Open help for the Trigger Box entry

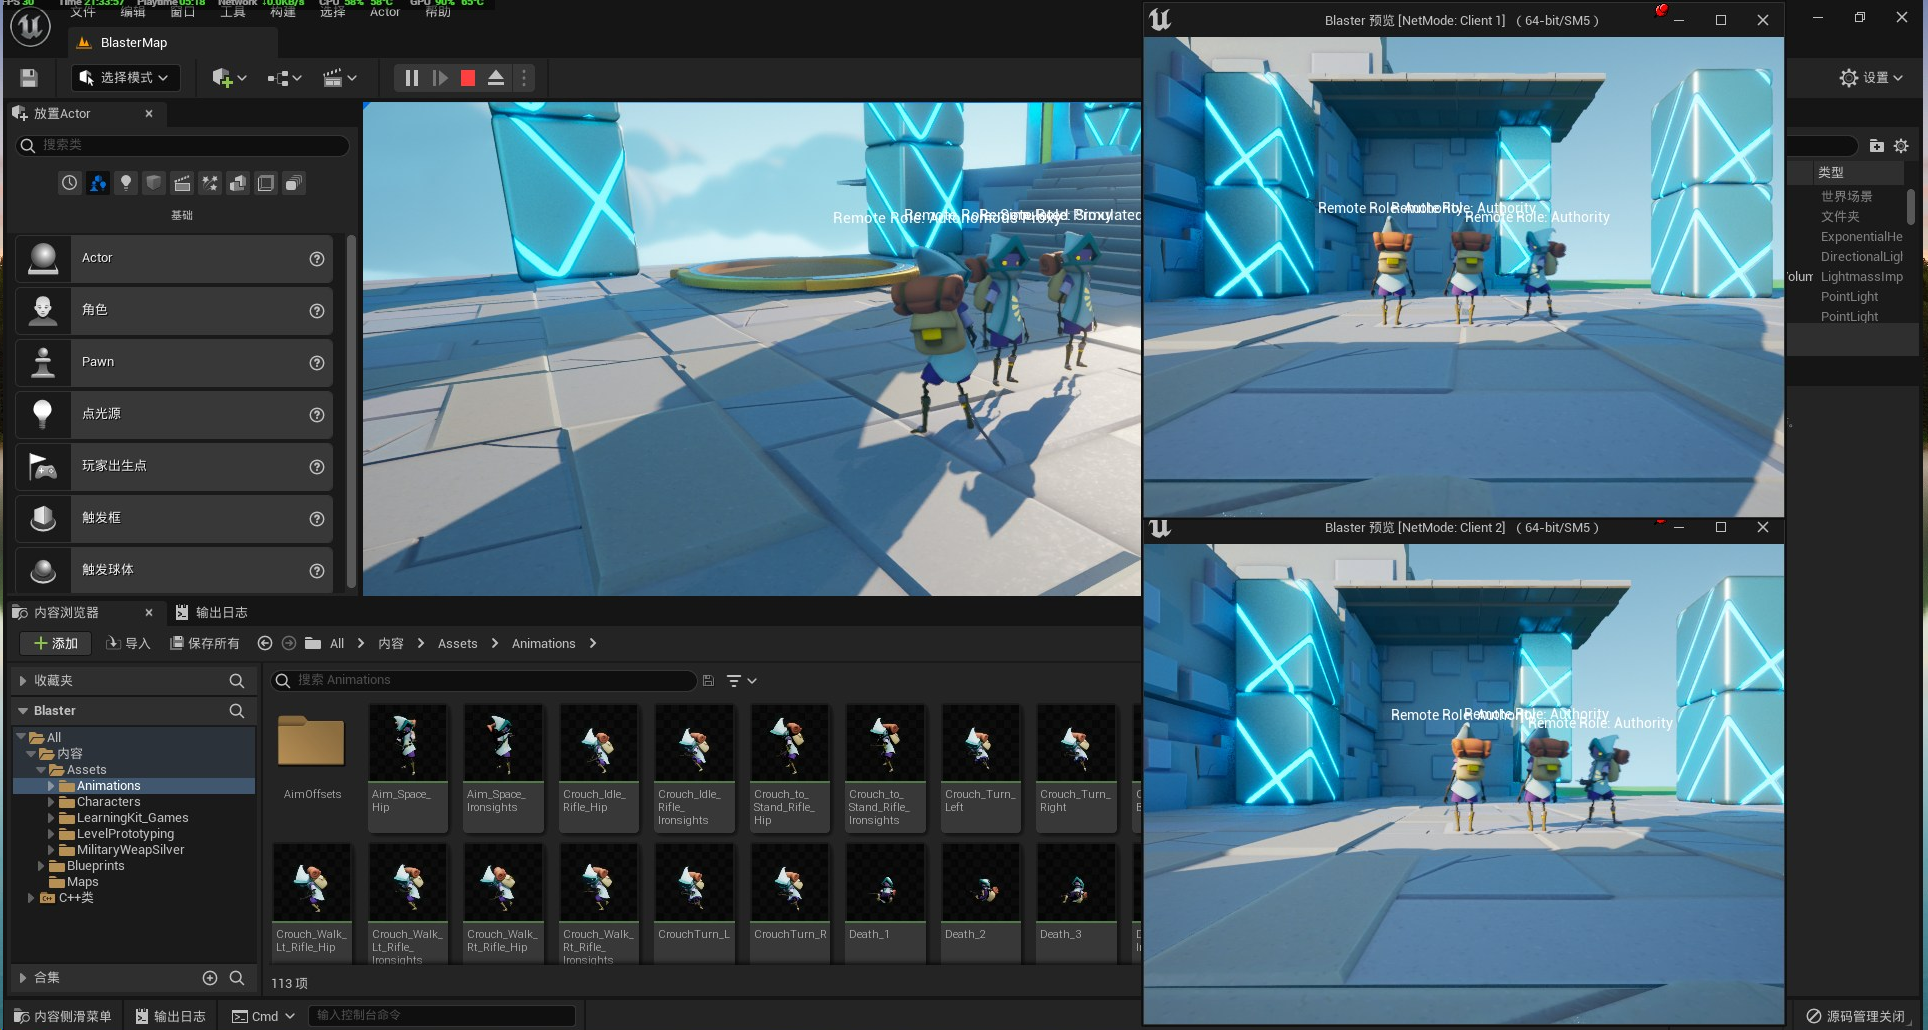[x=317, y=519]
